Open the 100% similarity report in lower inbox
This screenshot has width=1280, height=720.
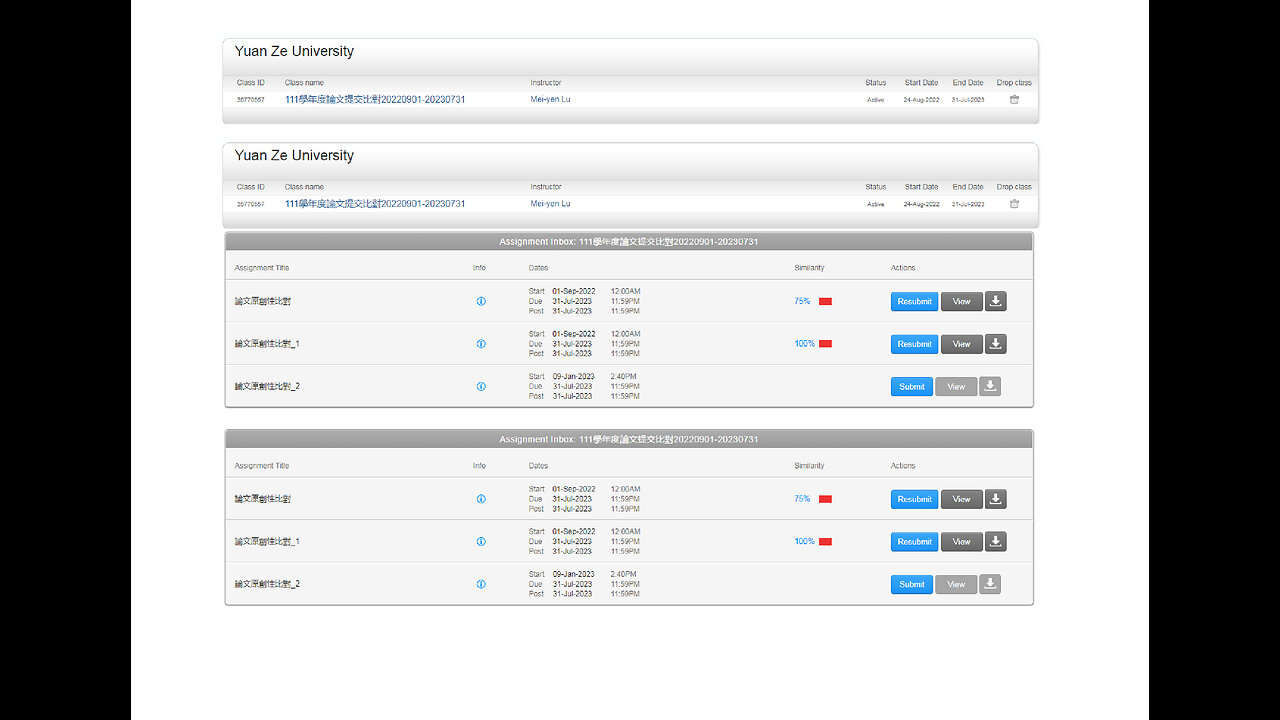tap(805, 542)
